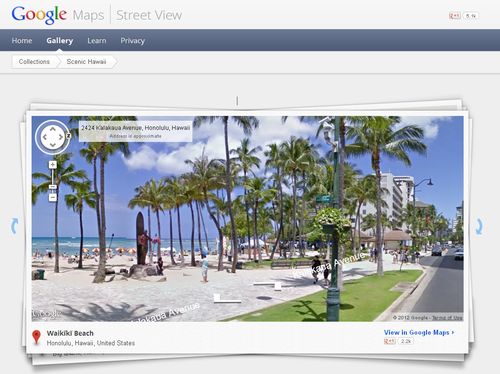
Task: Go to the previous gallery photo arrow
Action: tap(14, 226)
